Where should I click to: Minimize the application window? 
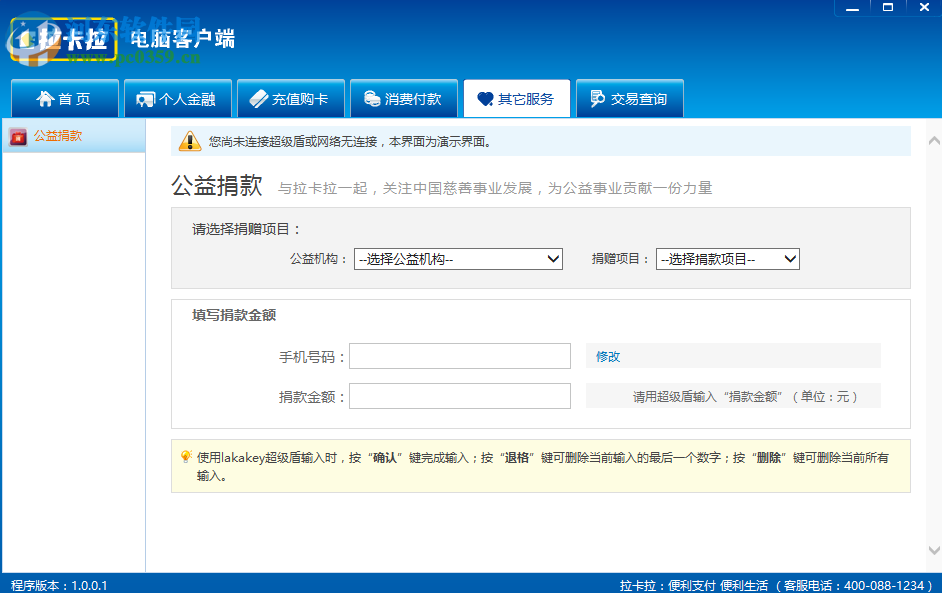pos(852,8)
